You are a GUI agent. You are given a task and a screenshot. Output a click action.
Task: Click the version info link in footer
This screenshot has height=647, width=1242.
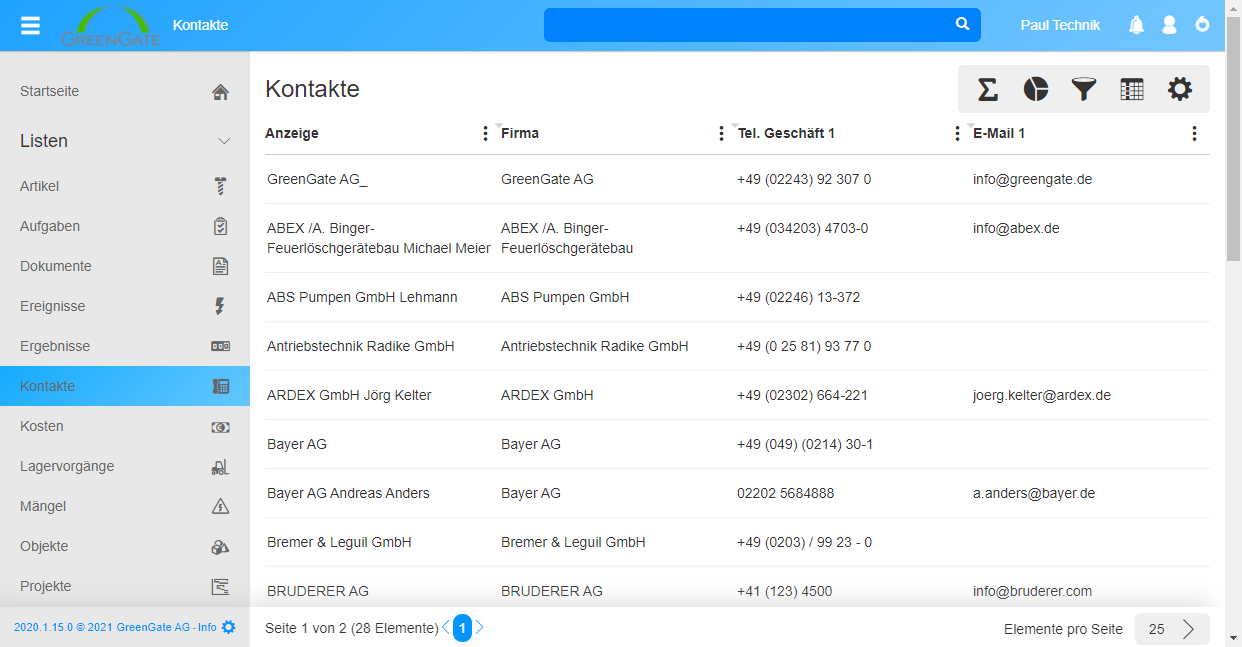coord(115,627)
